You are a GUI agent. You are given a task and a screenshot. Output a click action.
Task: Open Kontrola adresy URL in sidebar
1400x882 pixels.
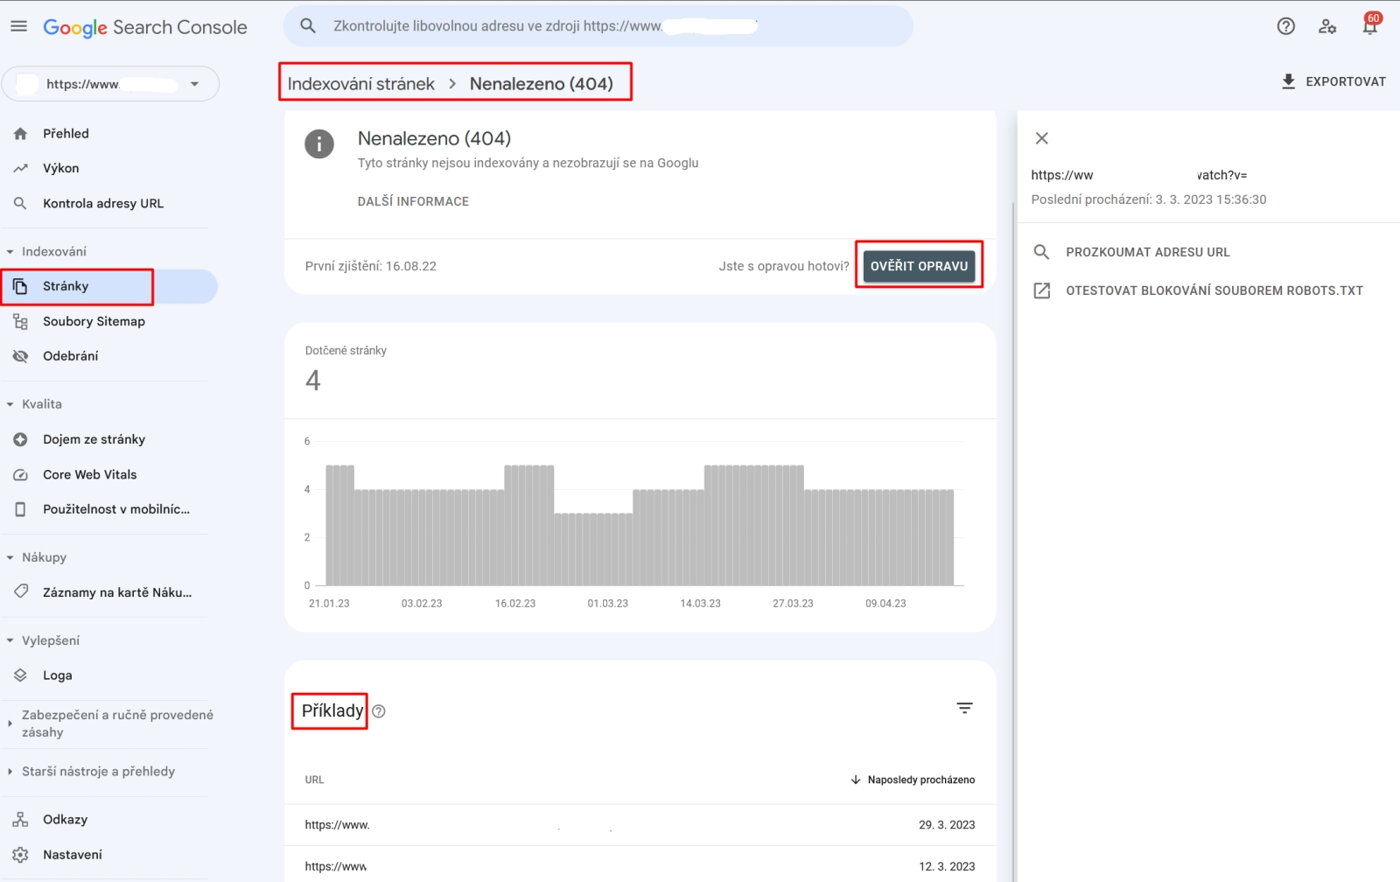point(103,203)
